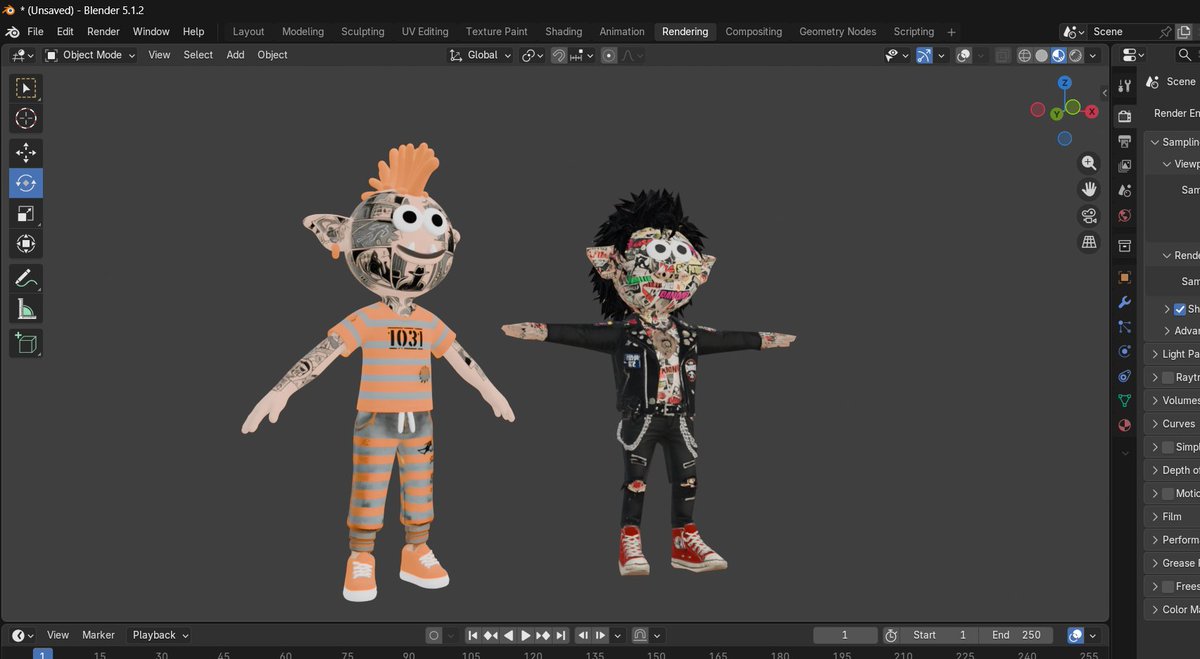Open the File menu
Image resolution: width=1200 pixels, height=659 pixels.
pyautogui.click(x=35, y=32)
